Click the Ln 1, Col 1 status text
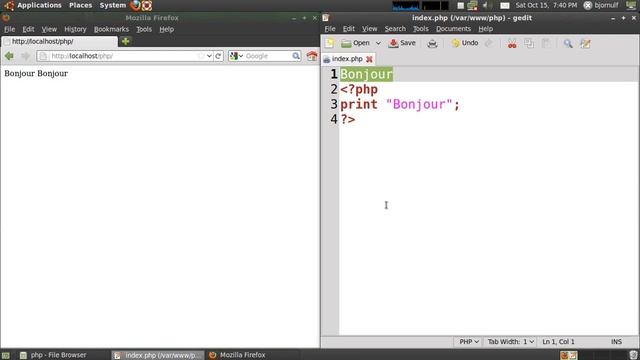This screenshot has width=640, height=360. point(558,342)
